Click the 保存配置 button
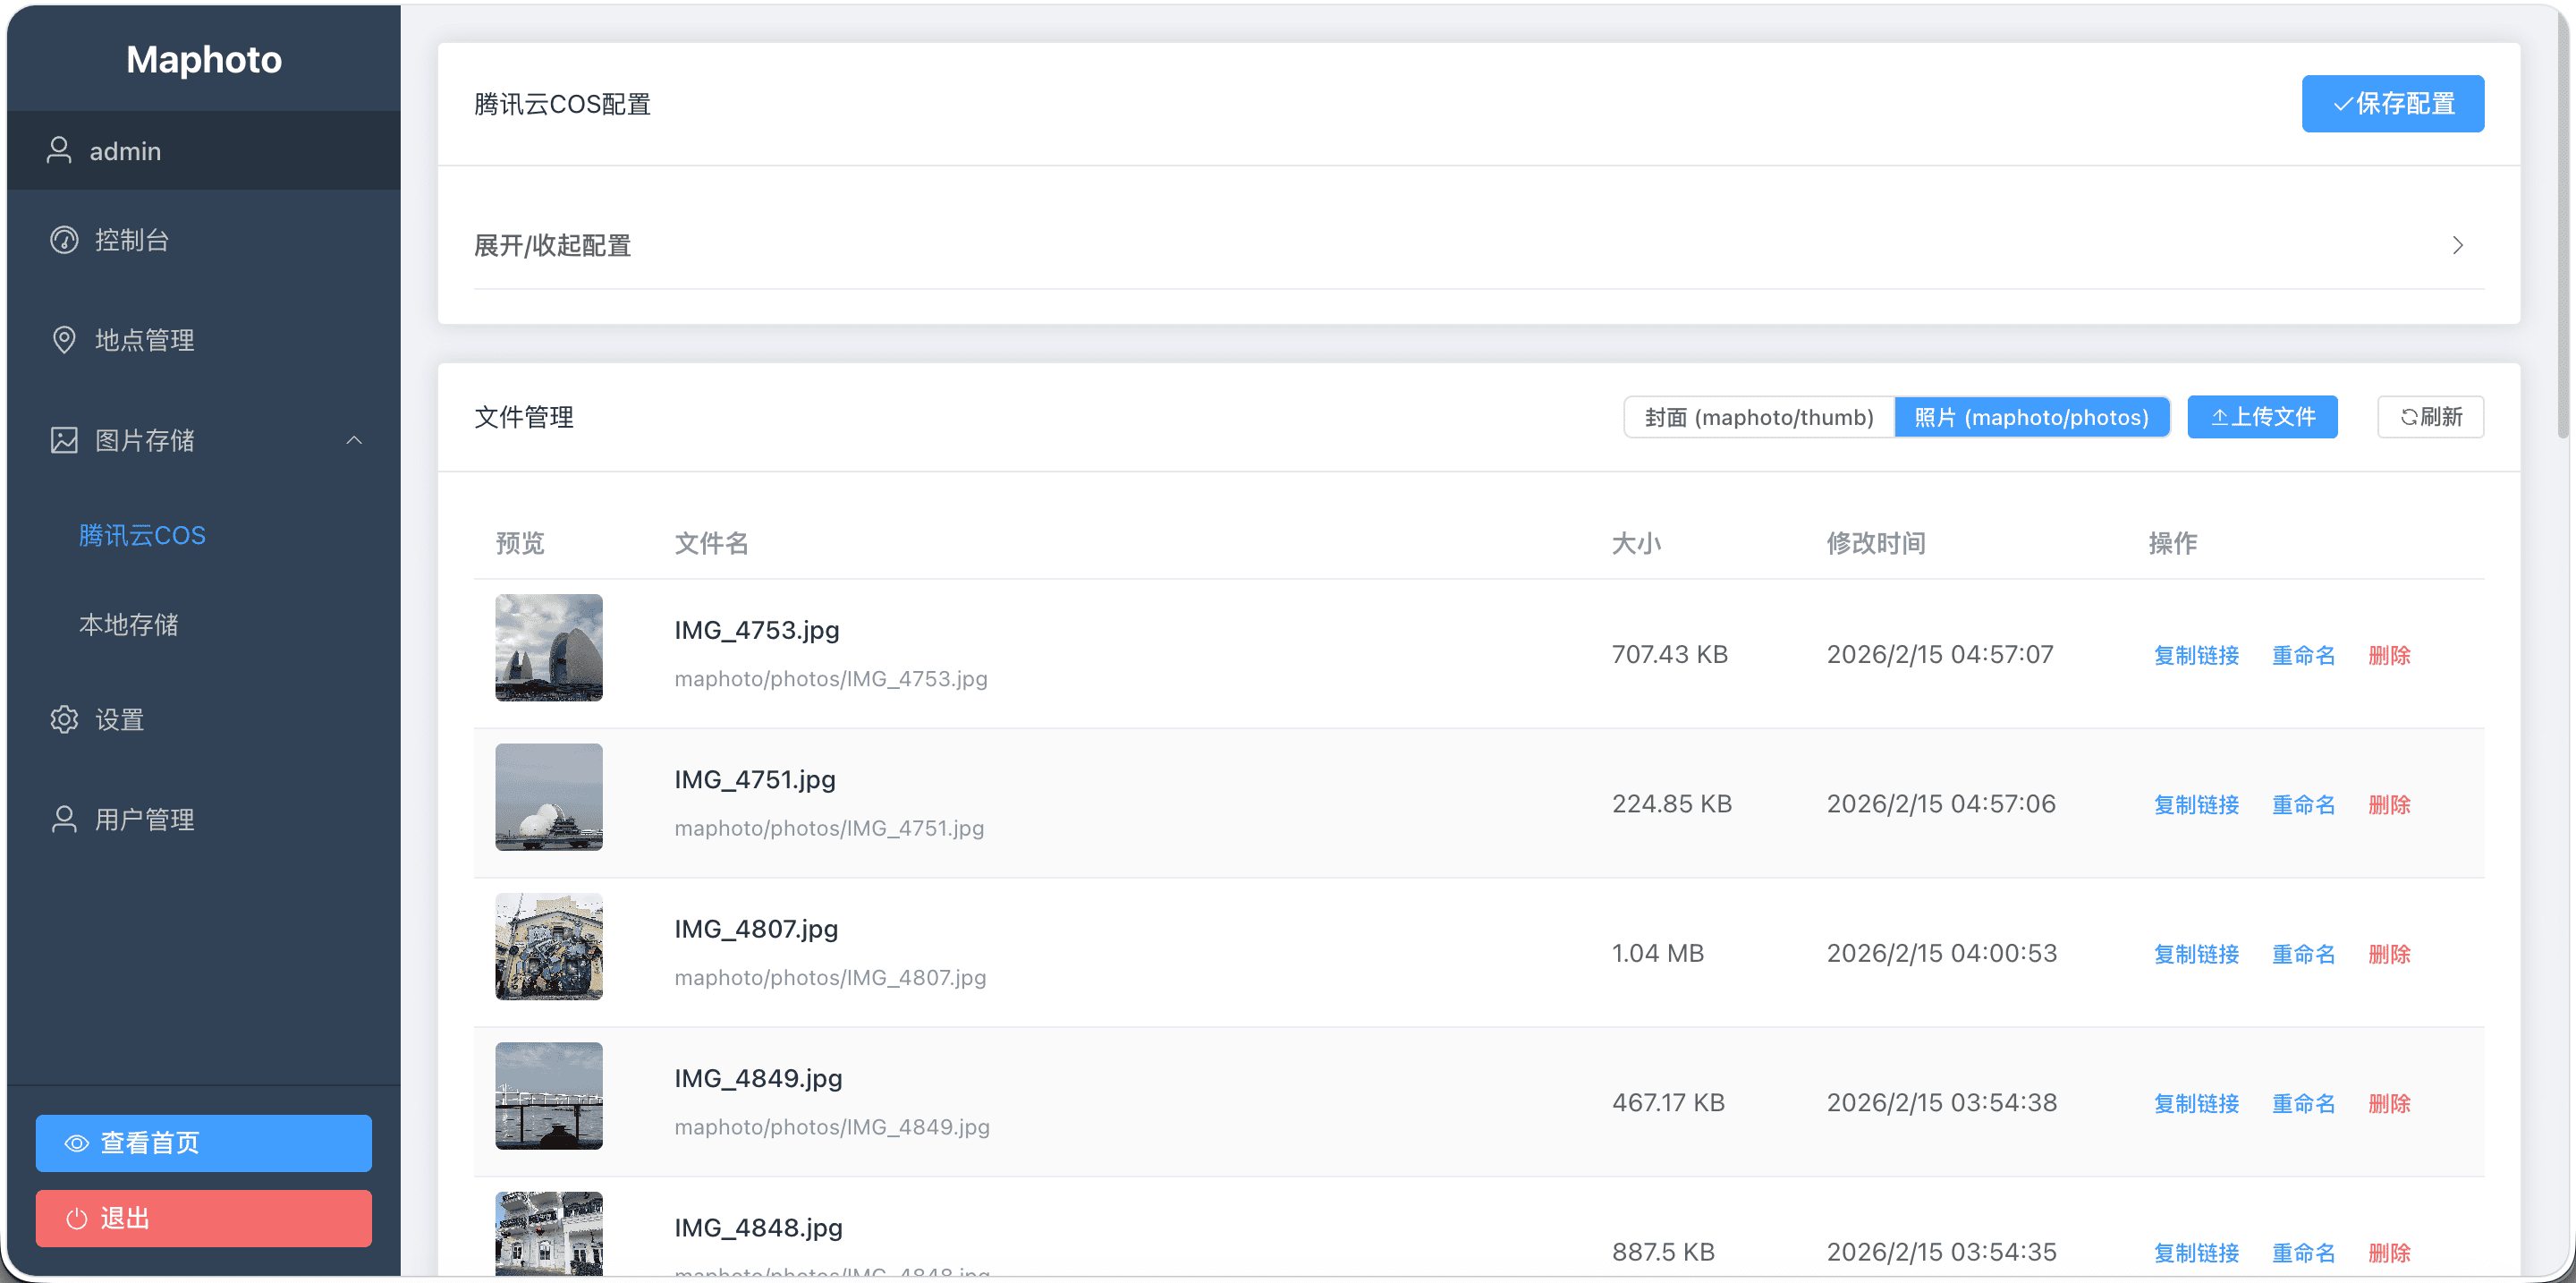Viewport: 2576px width, 1283px height. coord(2392,103)
